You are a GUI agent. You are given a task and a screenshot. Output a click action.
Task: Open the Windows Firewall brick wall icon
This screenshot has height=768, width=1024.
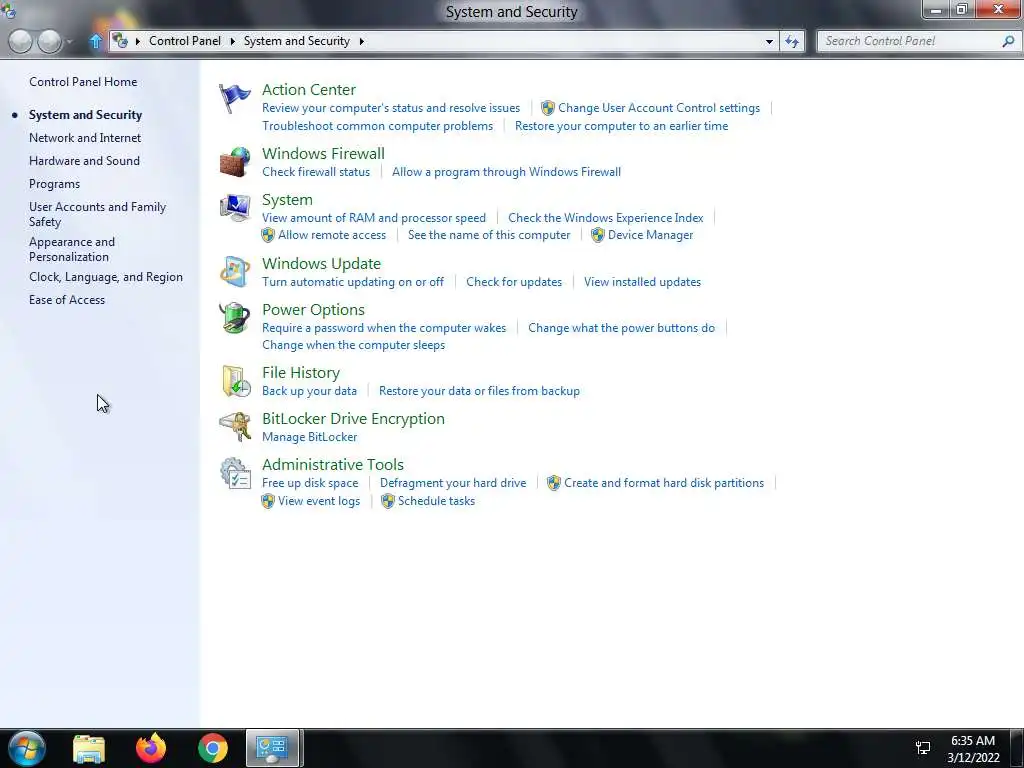pyautogui.click(x=234, y=162)
